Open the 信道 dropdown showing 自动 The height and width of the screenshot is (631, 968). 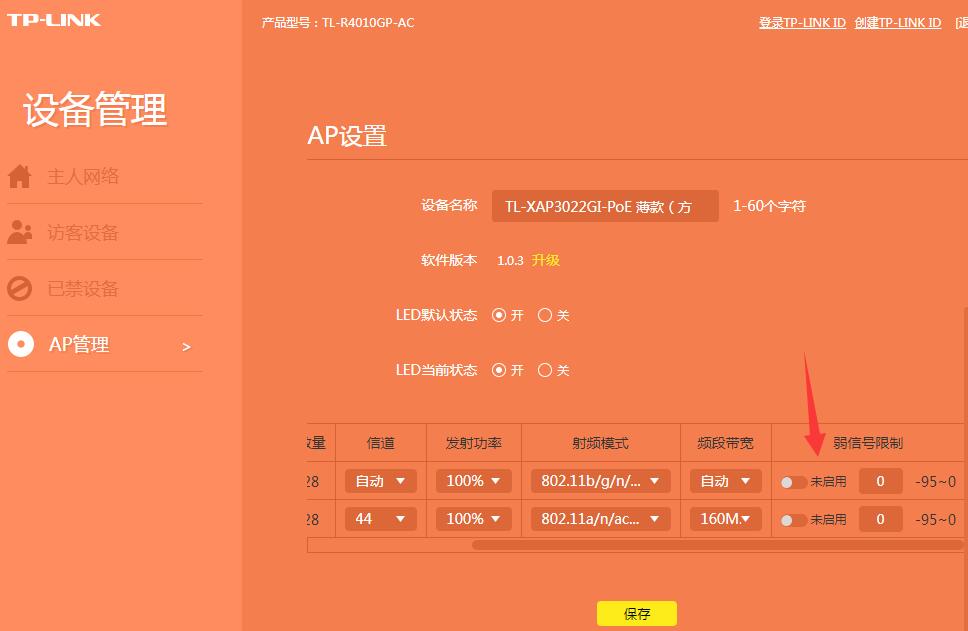pyautogui.click(x=380, y=481)
